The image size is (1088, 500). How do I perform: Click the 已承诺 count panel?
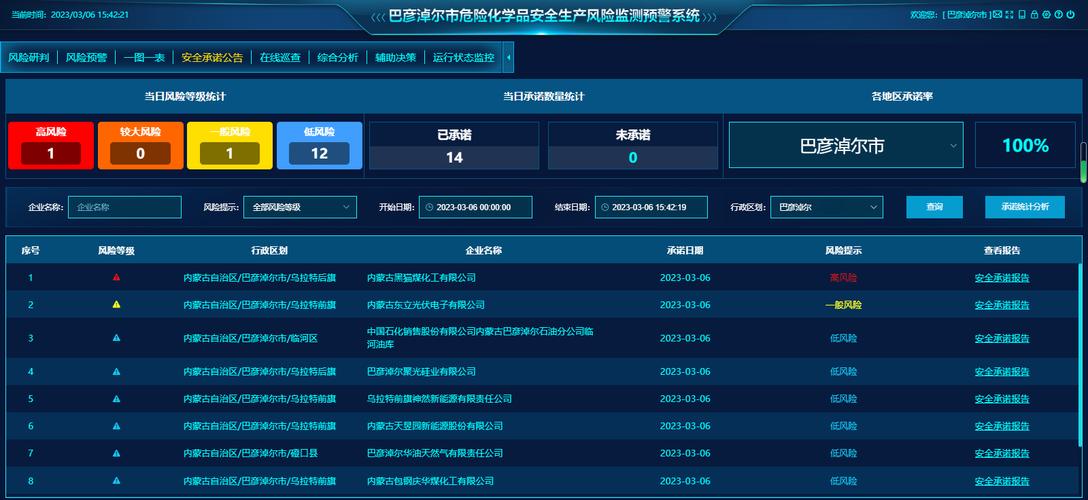pyautogui.click(x=454, y=146)
